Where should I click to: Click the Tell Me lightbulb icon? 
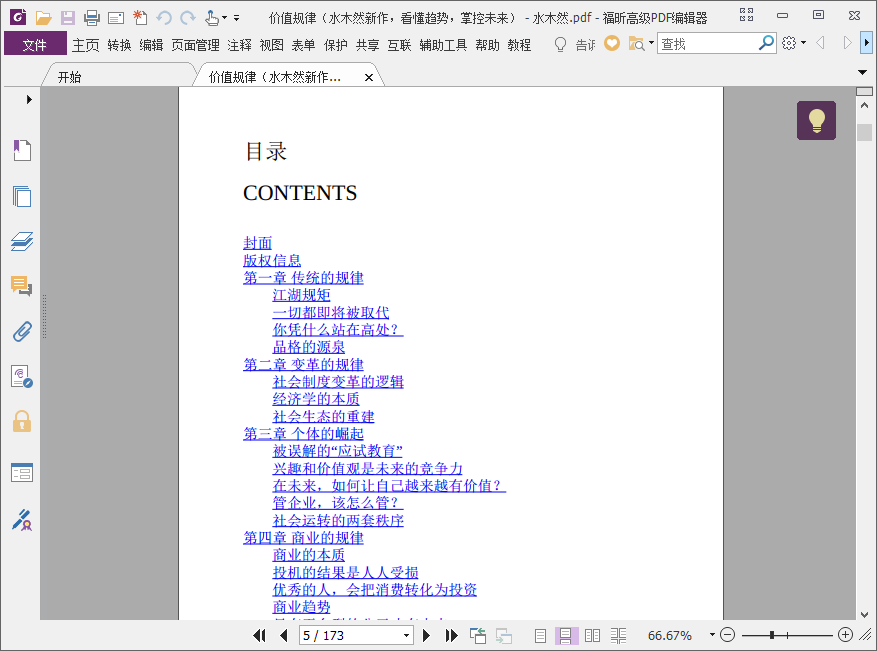tap(560, 44)
